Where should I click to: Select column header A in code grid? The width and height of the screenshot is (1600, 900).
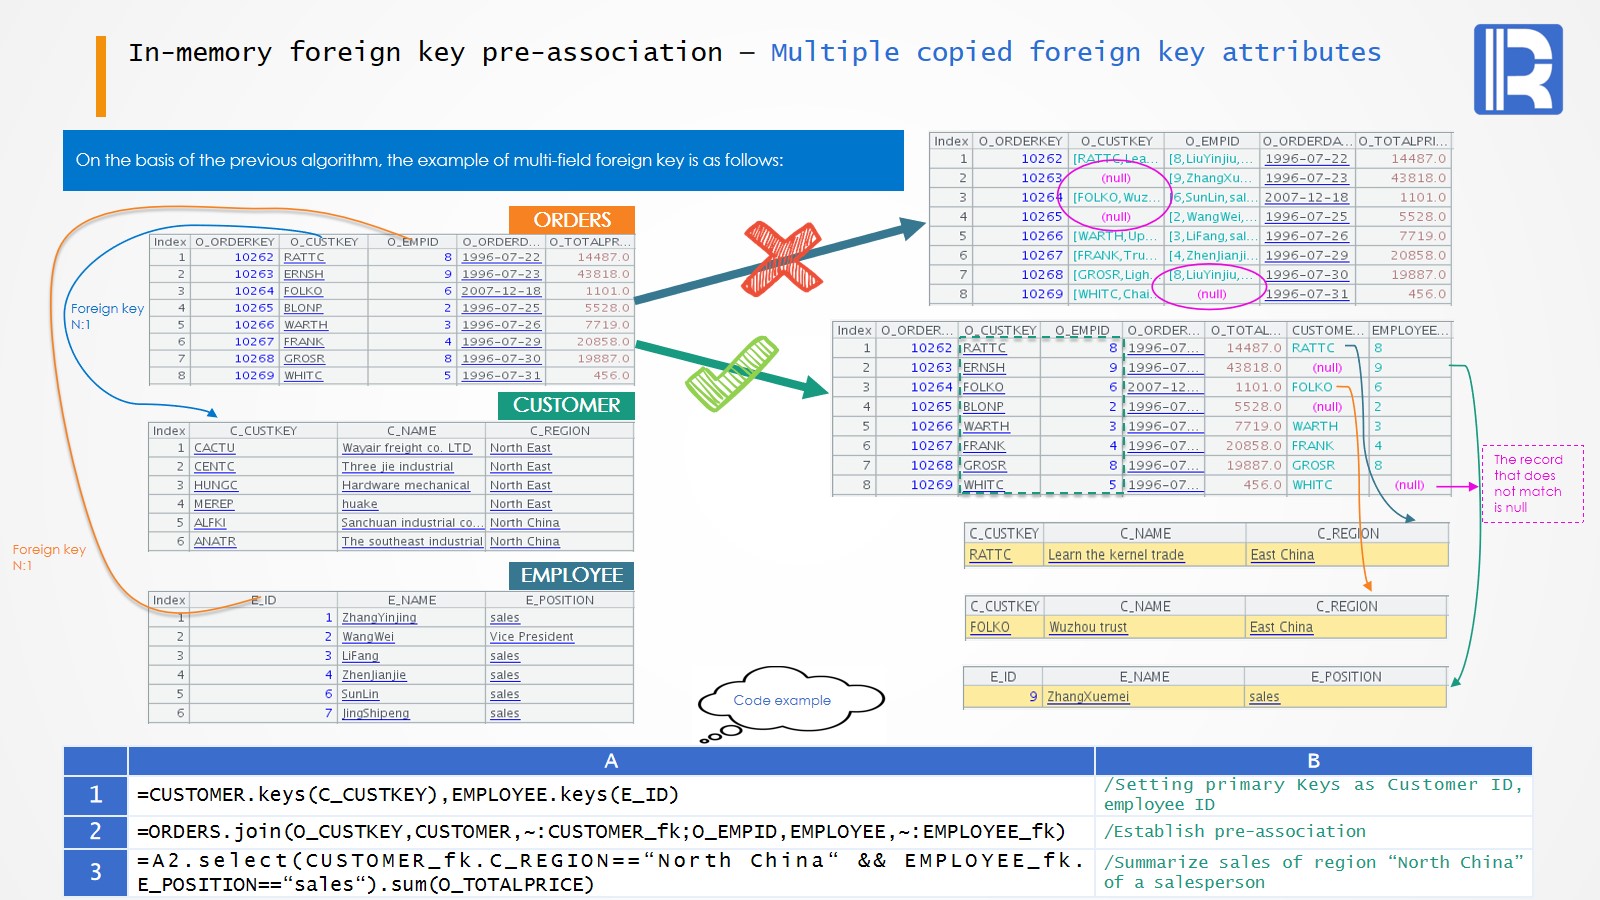click(611, 761)
